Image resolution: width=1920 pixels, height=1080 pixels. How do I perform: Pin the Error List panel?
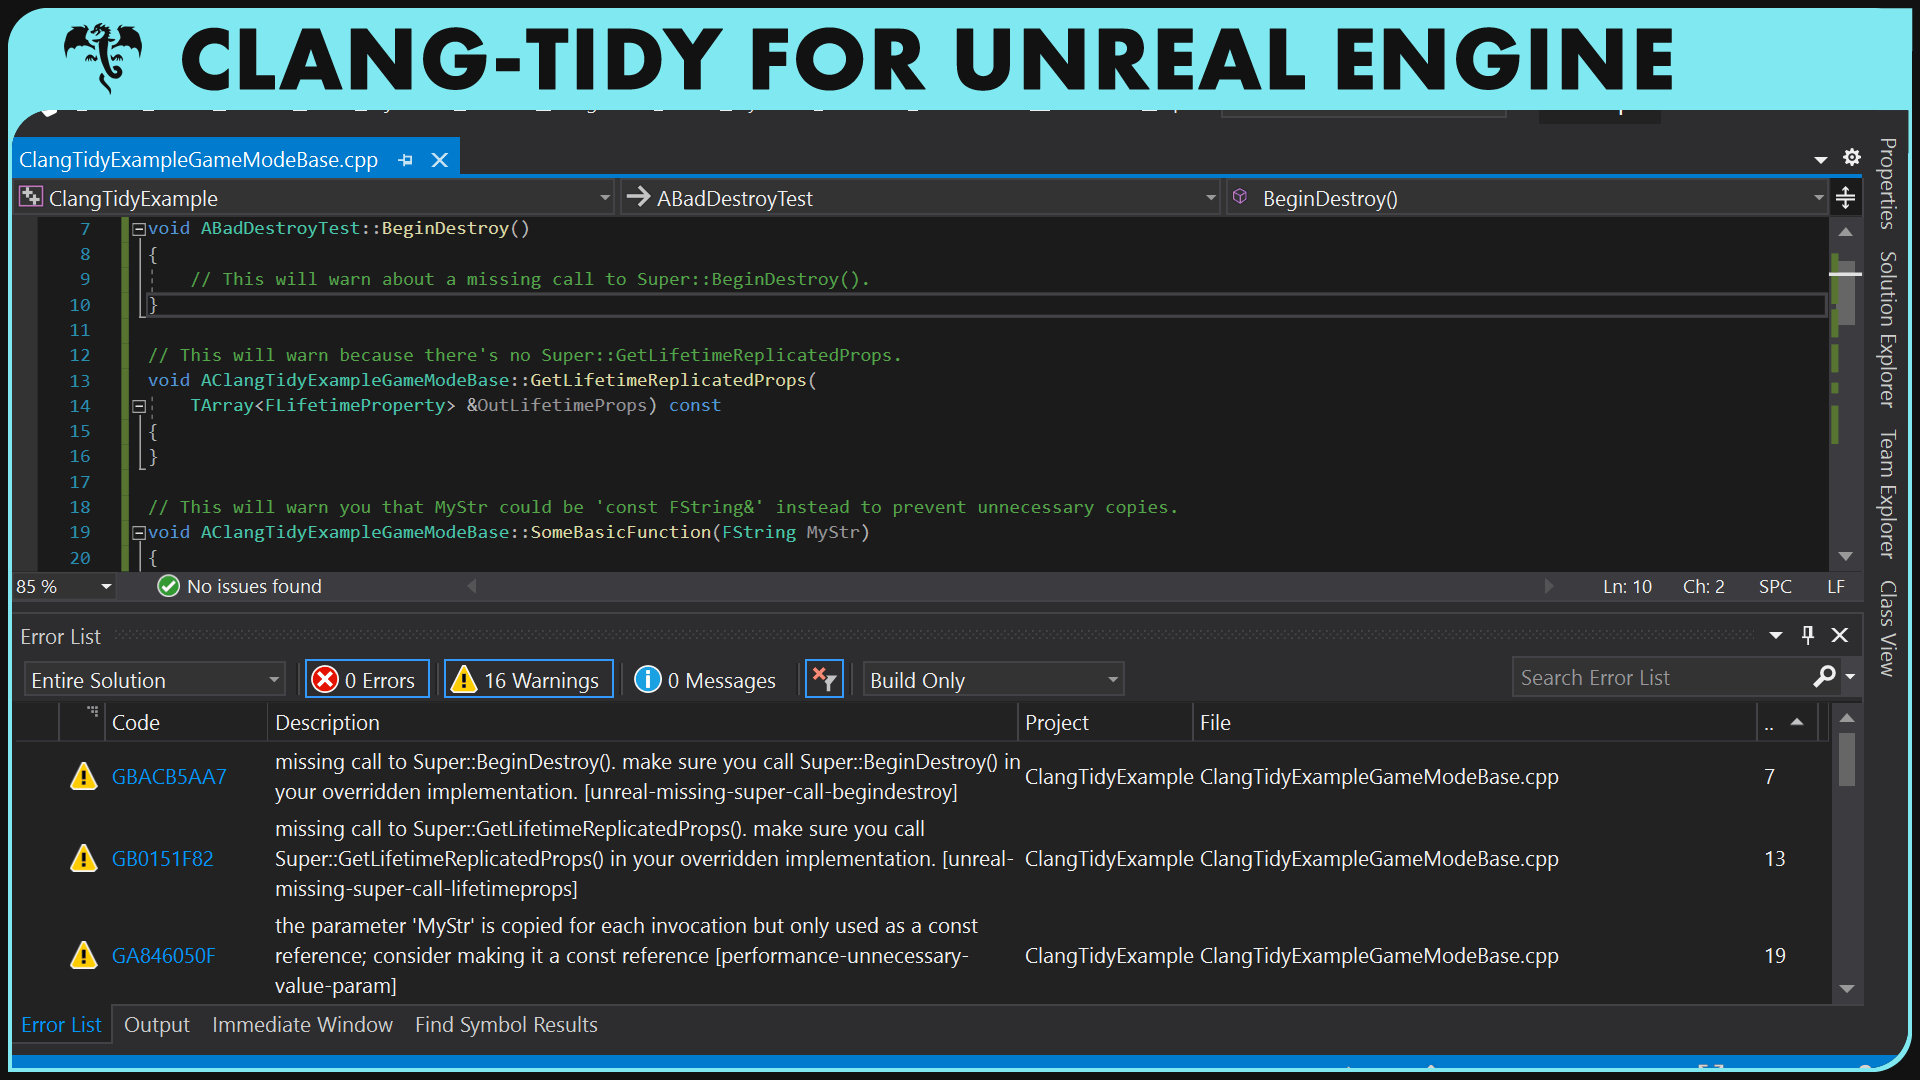[x=1807, y=635]
